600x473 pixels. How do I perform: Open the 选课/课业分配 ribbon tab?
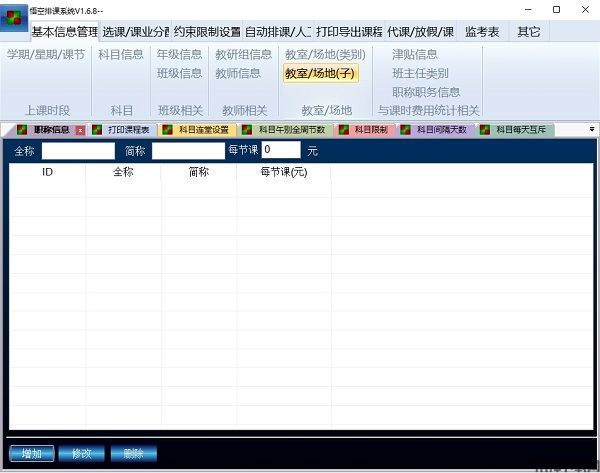pyautogui.click(x=135, y=31)
